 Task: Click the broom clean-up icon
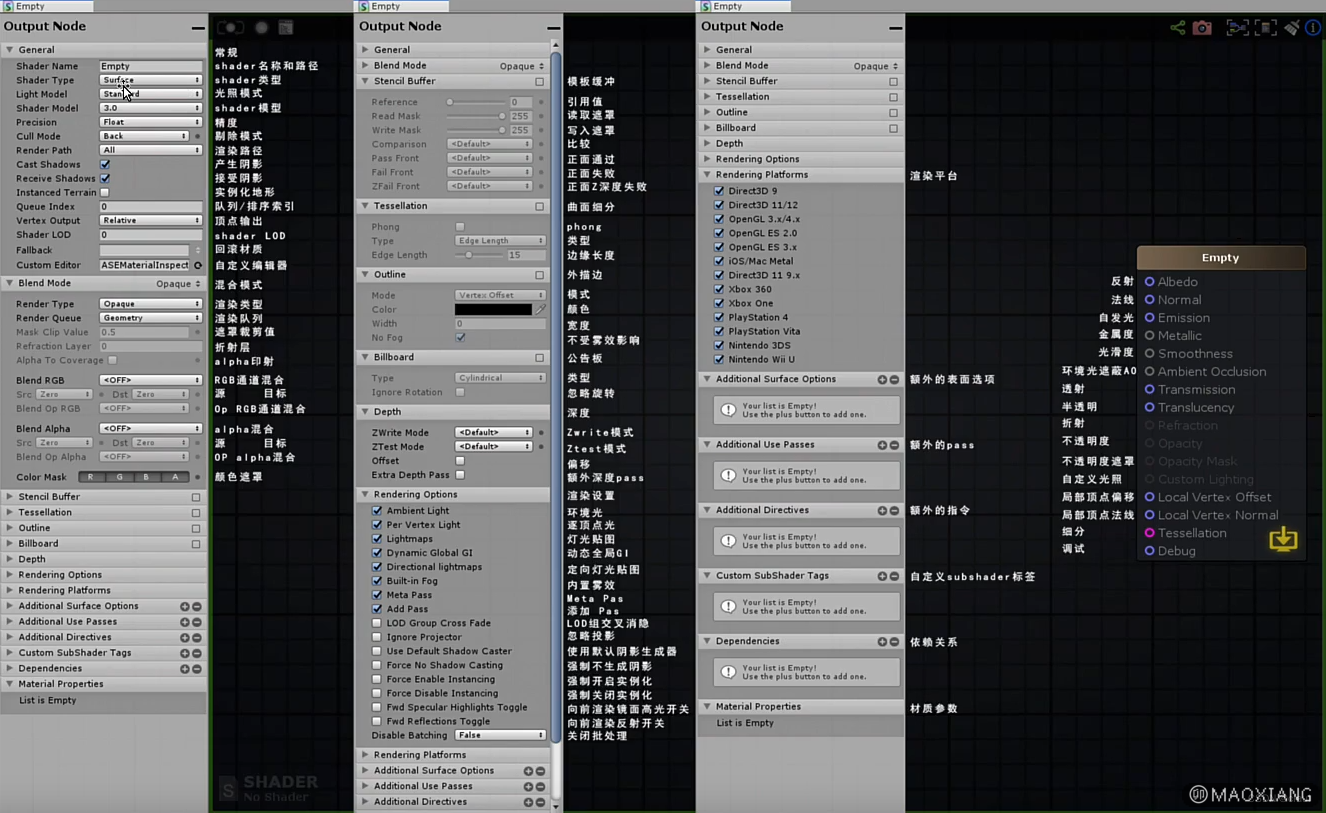(1292, 28)
